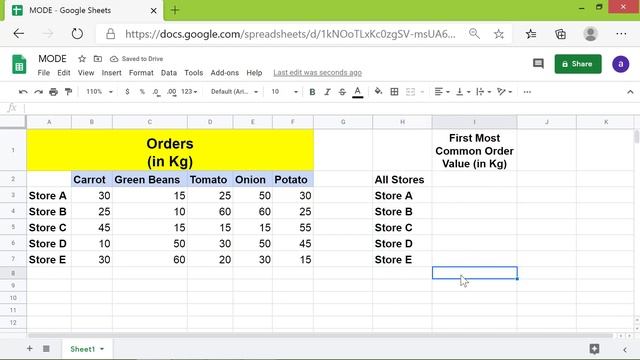
Task: Toggle italic formatting
Action: click(x=327, y=92)
